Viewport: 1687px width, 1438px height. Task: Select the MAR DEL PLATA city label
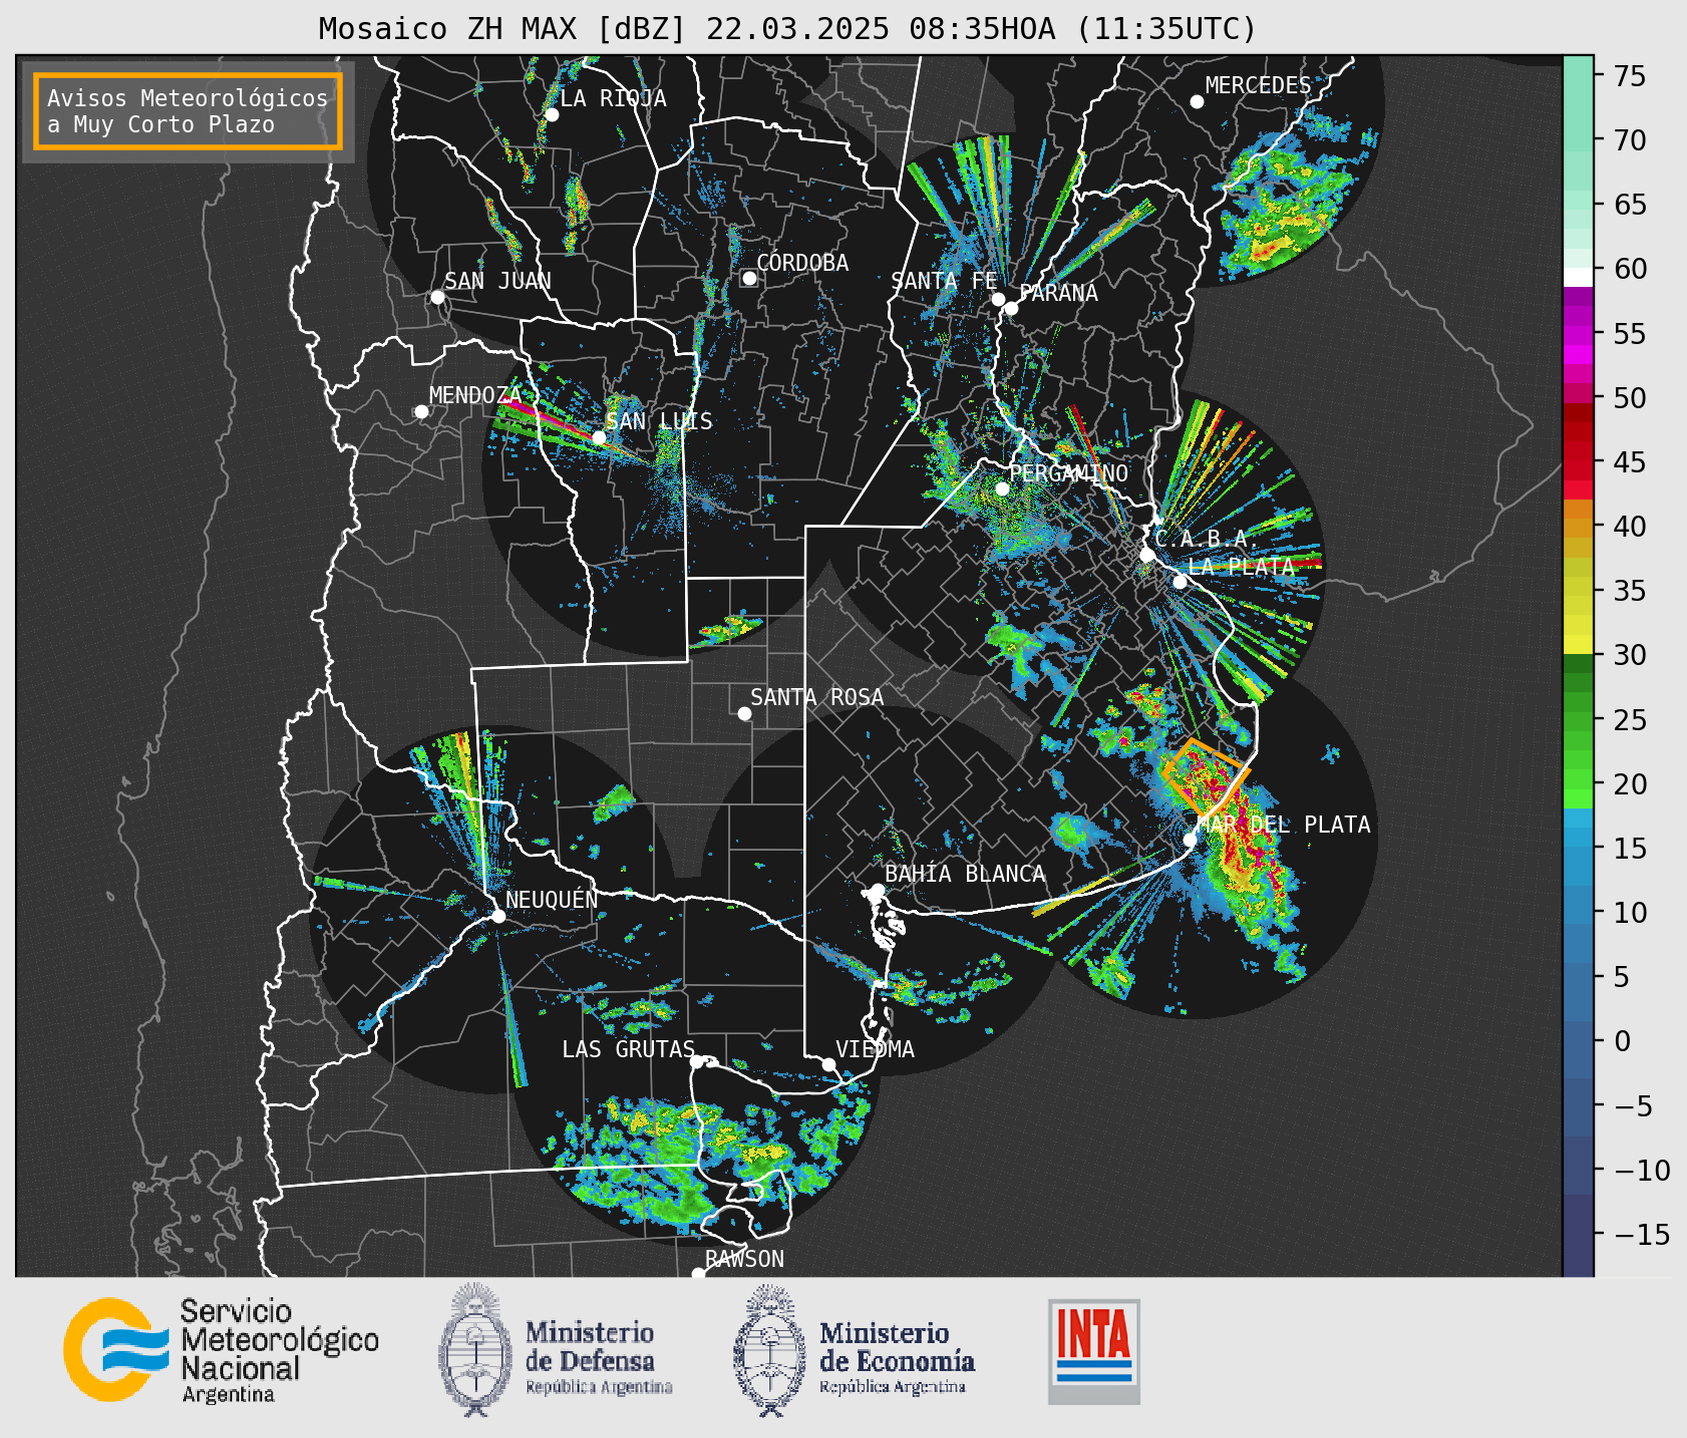click(x=1284, y=825)
